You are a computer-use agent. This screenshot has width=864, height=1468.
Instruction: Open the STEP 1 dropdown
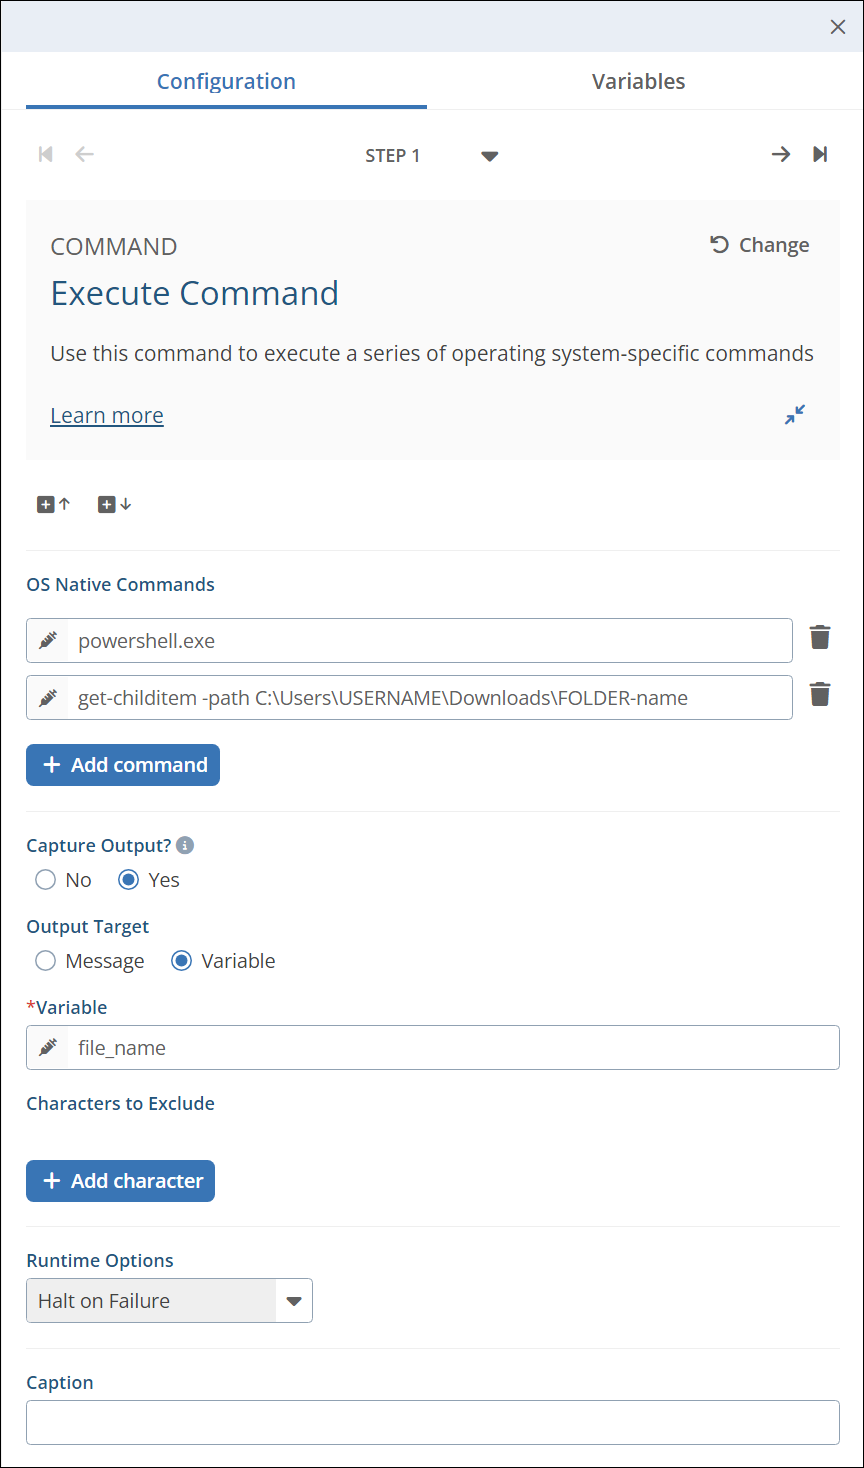[x=489, y=156]
